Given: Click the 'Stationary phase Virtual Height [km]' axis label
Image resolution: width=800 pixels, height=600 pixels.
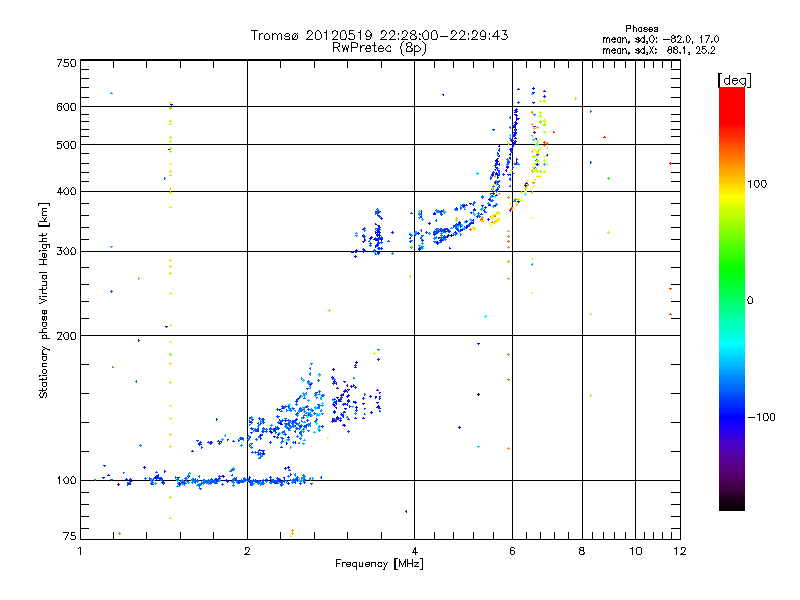Looking at the screenshot, I should (43, 301).
